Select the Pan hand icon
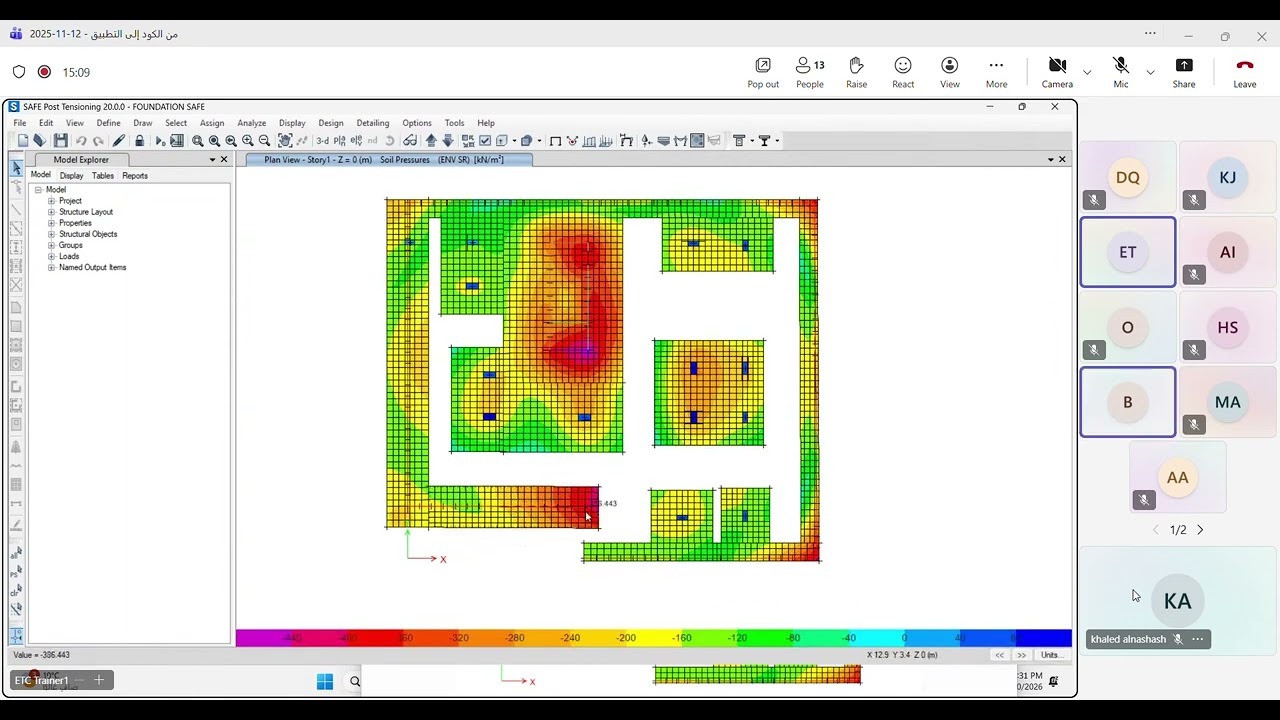Viewport: 1280px width, 720px height. click(x=285, y=141)
